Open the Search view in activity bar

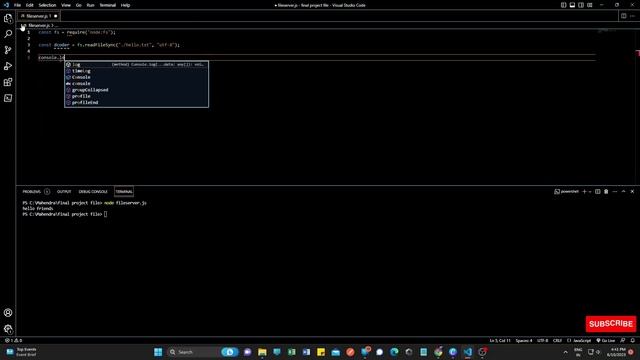(8, 34)
